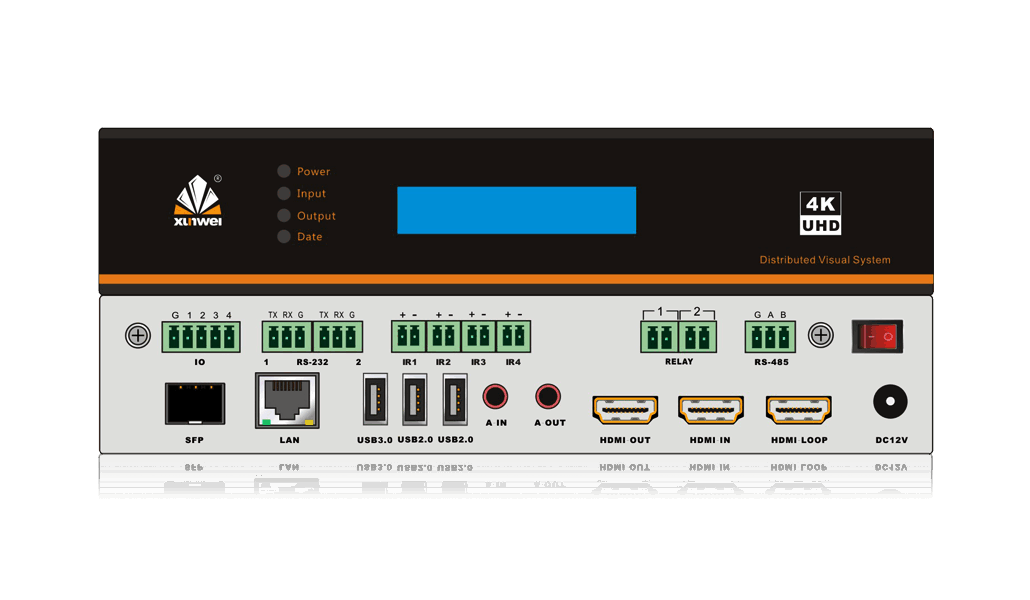Click the xunwei logo on the panel

pyautogui.click(x=198, y=202)
